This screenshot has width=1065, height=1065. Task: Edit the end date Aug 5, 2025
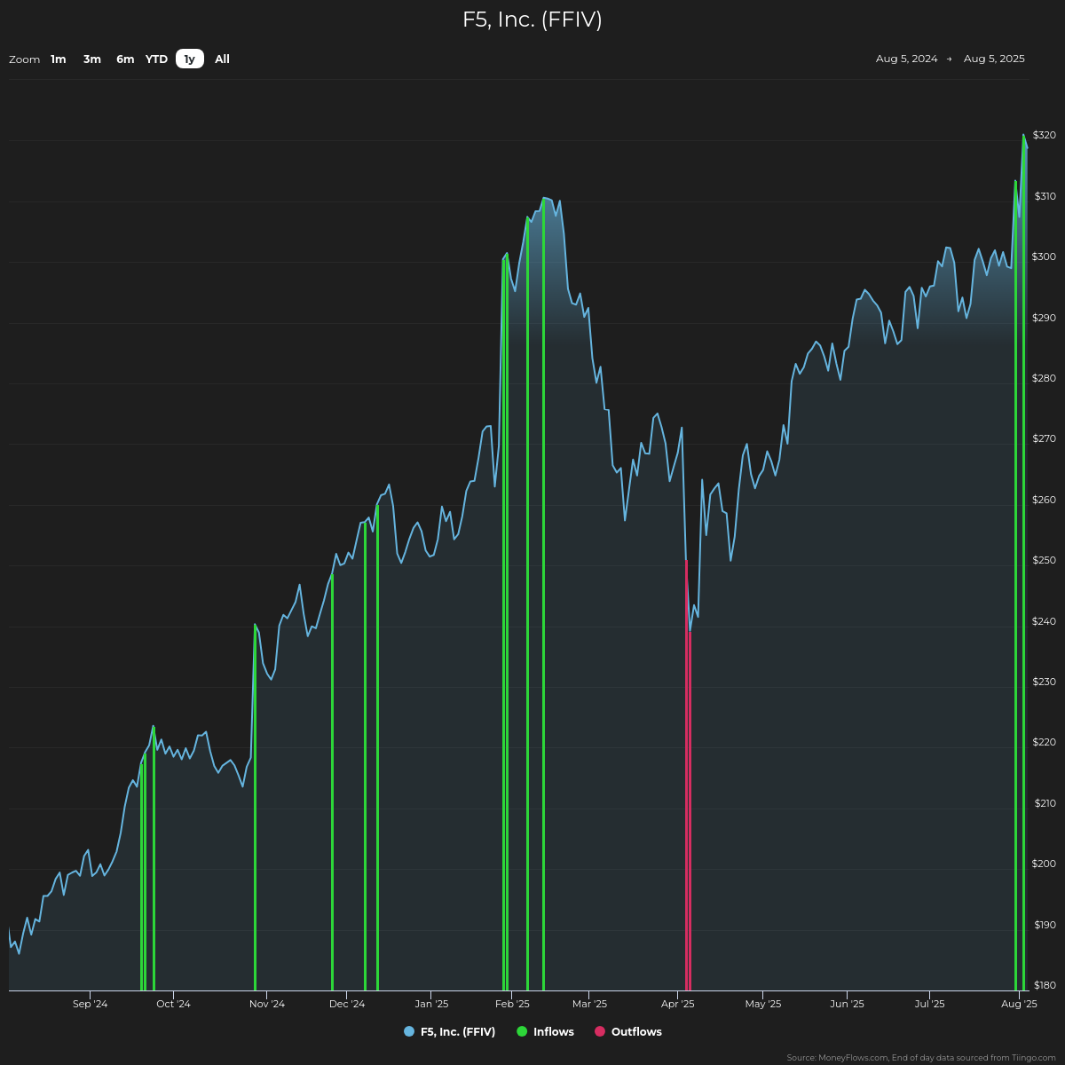tap(994, 58)
